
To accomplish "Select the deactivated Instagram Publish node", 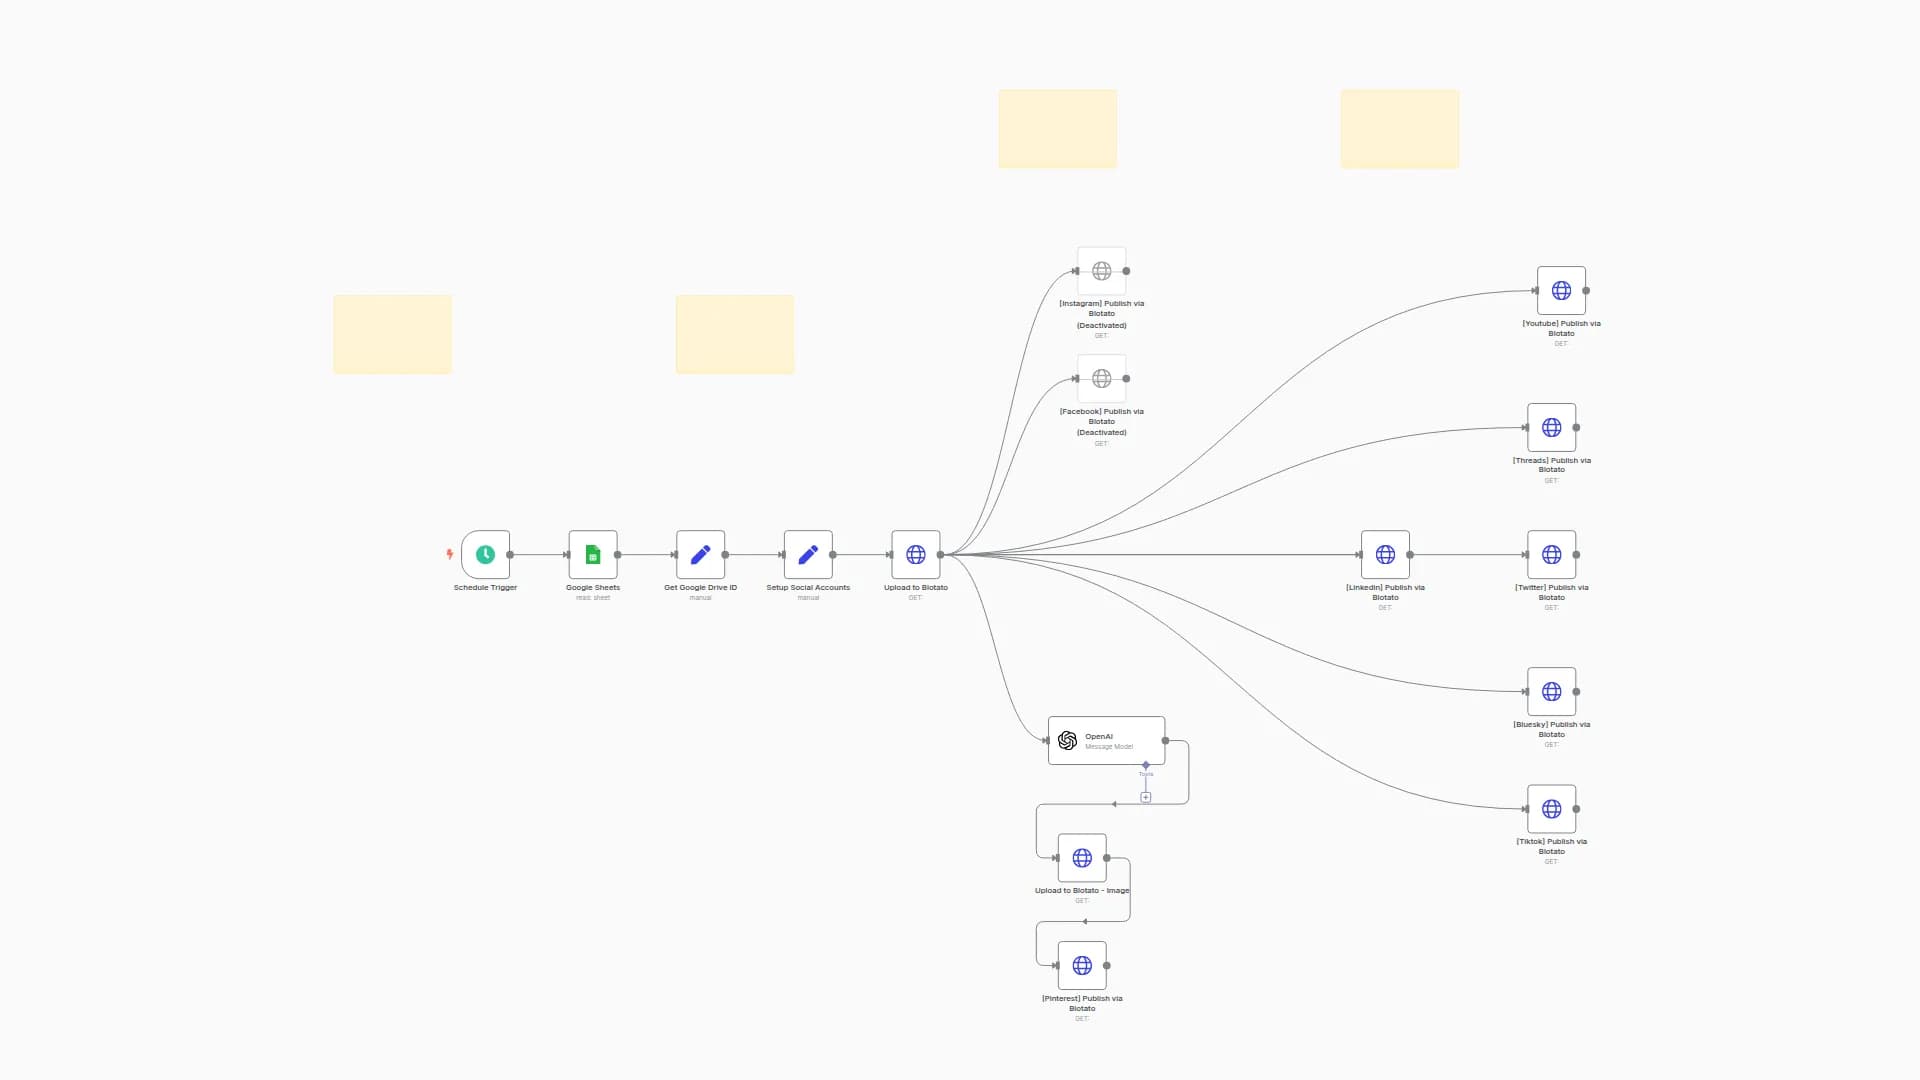I will coord(1102,271).
